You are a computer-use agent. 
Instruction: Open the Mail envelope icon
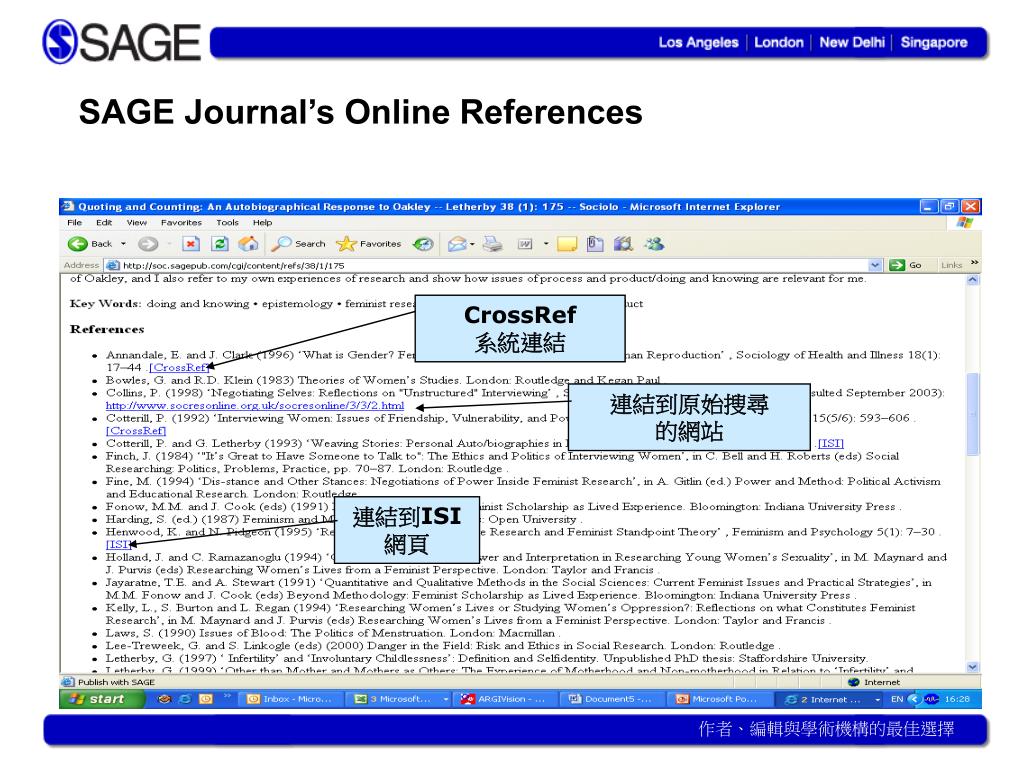[457, 244]
